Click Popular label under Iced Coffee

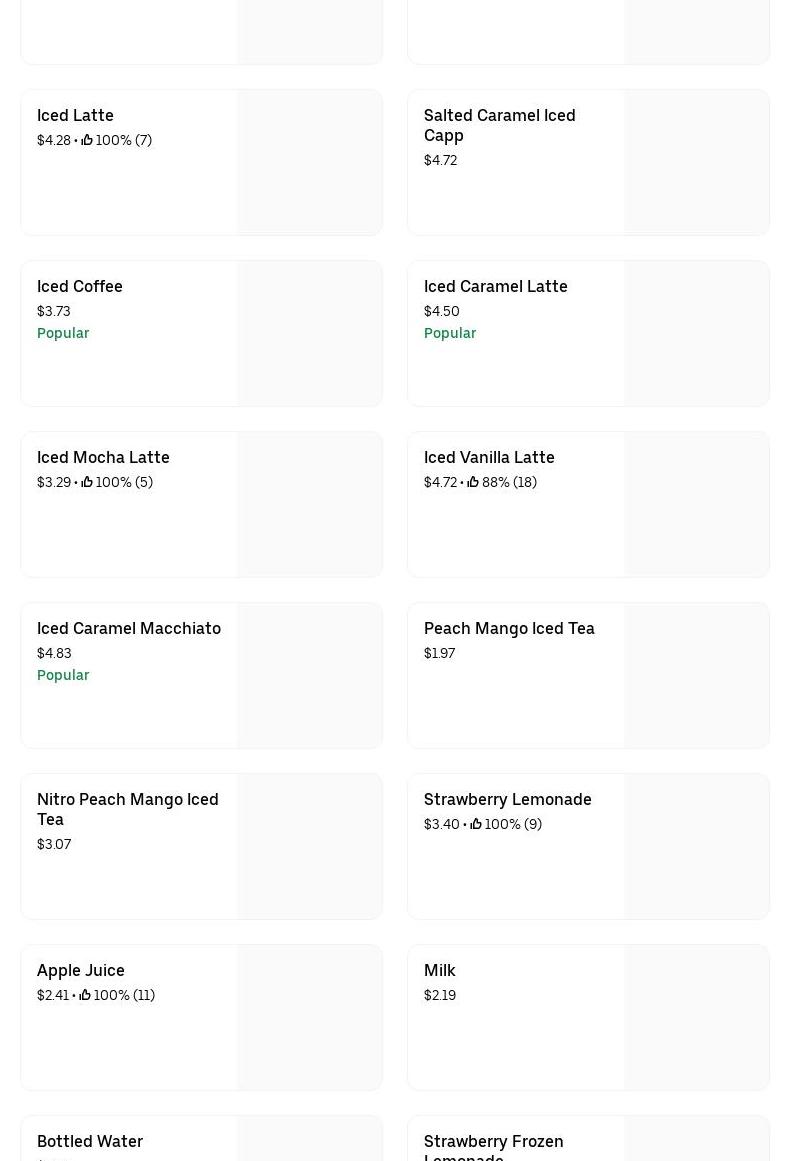click(x=63, y=334)
